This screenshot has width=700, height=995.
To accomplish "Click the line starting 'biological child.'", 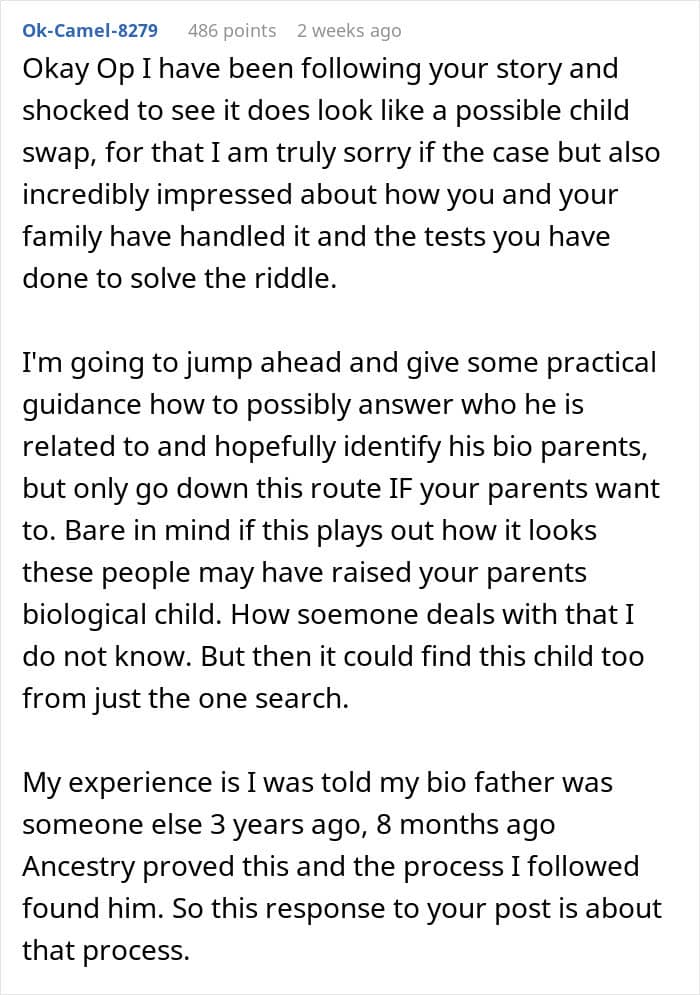I will tap(328, 614).
